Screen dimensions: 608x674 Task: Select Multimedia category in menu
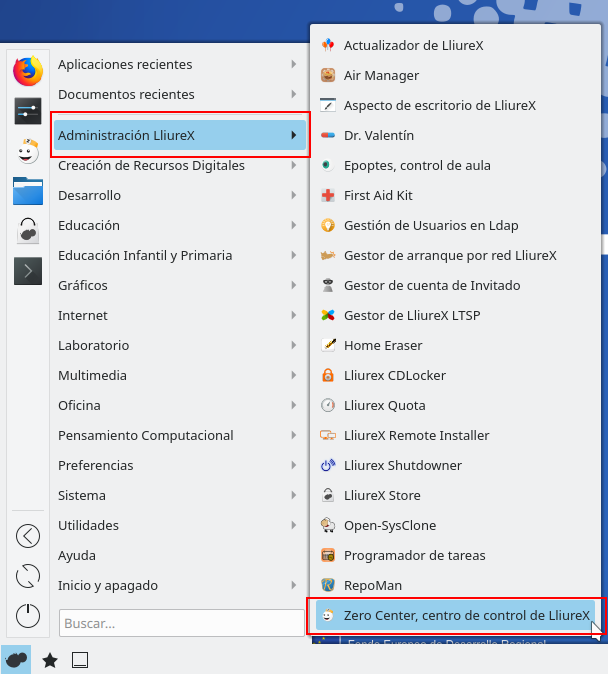pyautogui.click(x=92, y=375)
